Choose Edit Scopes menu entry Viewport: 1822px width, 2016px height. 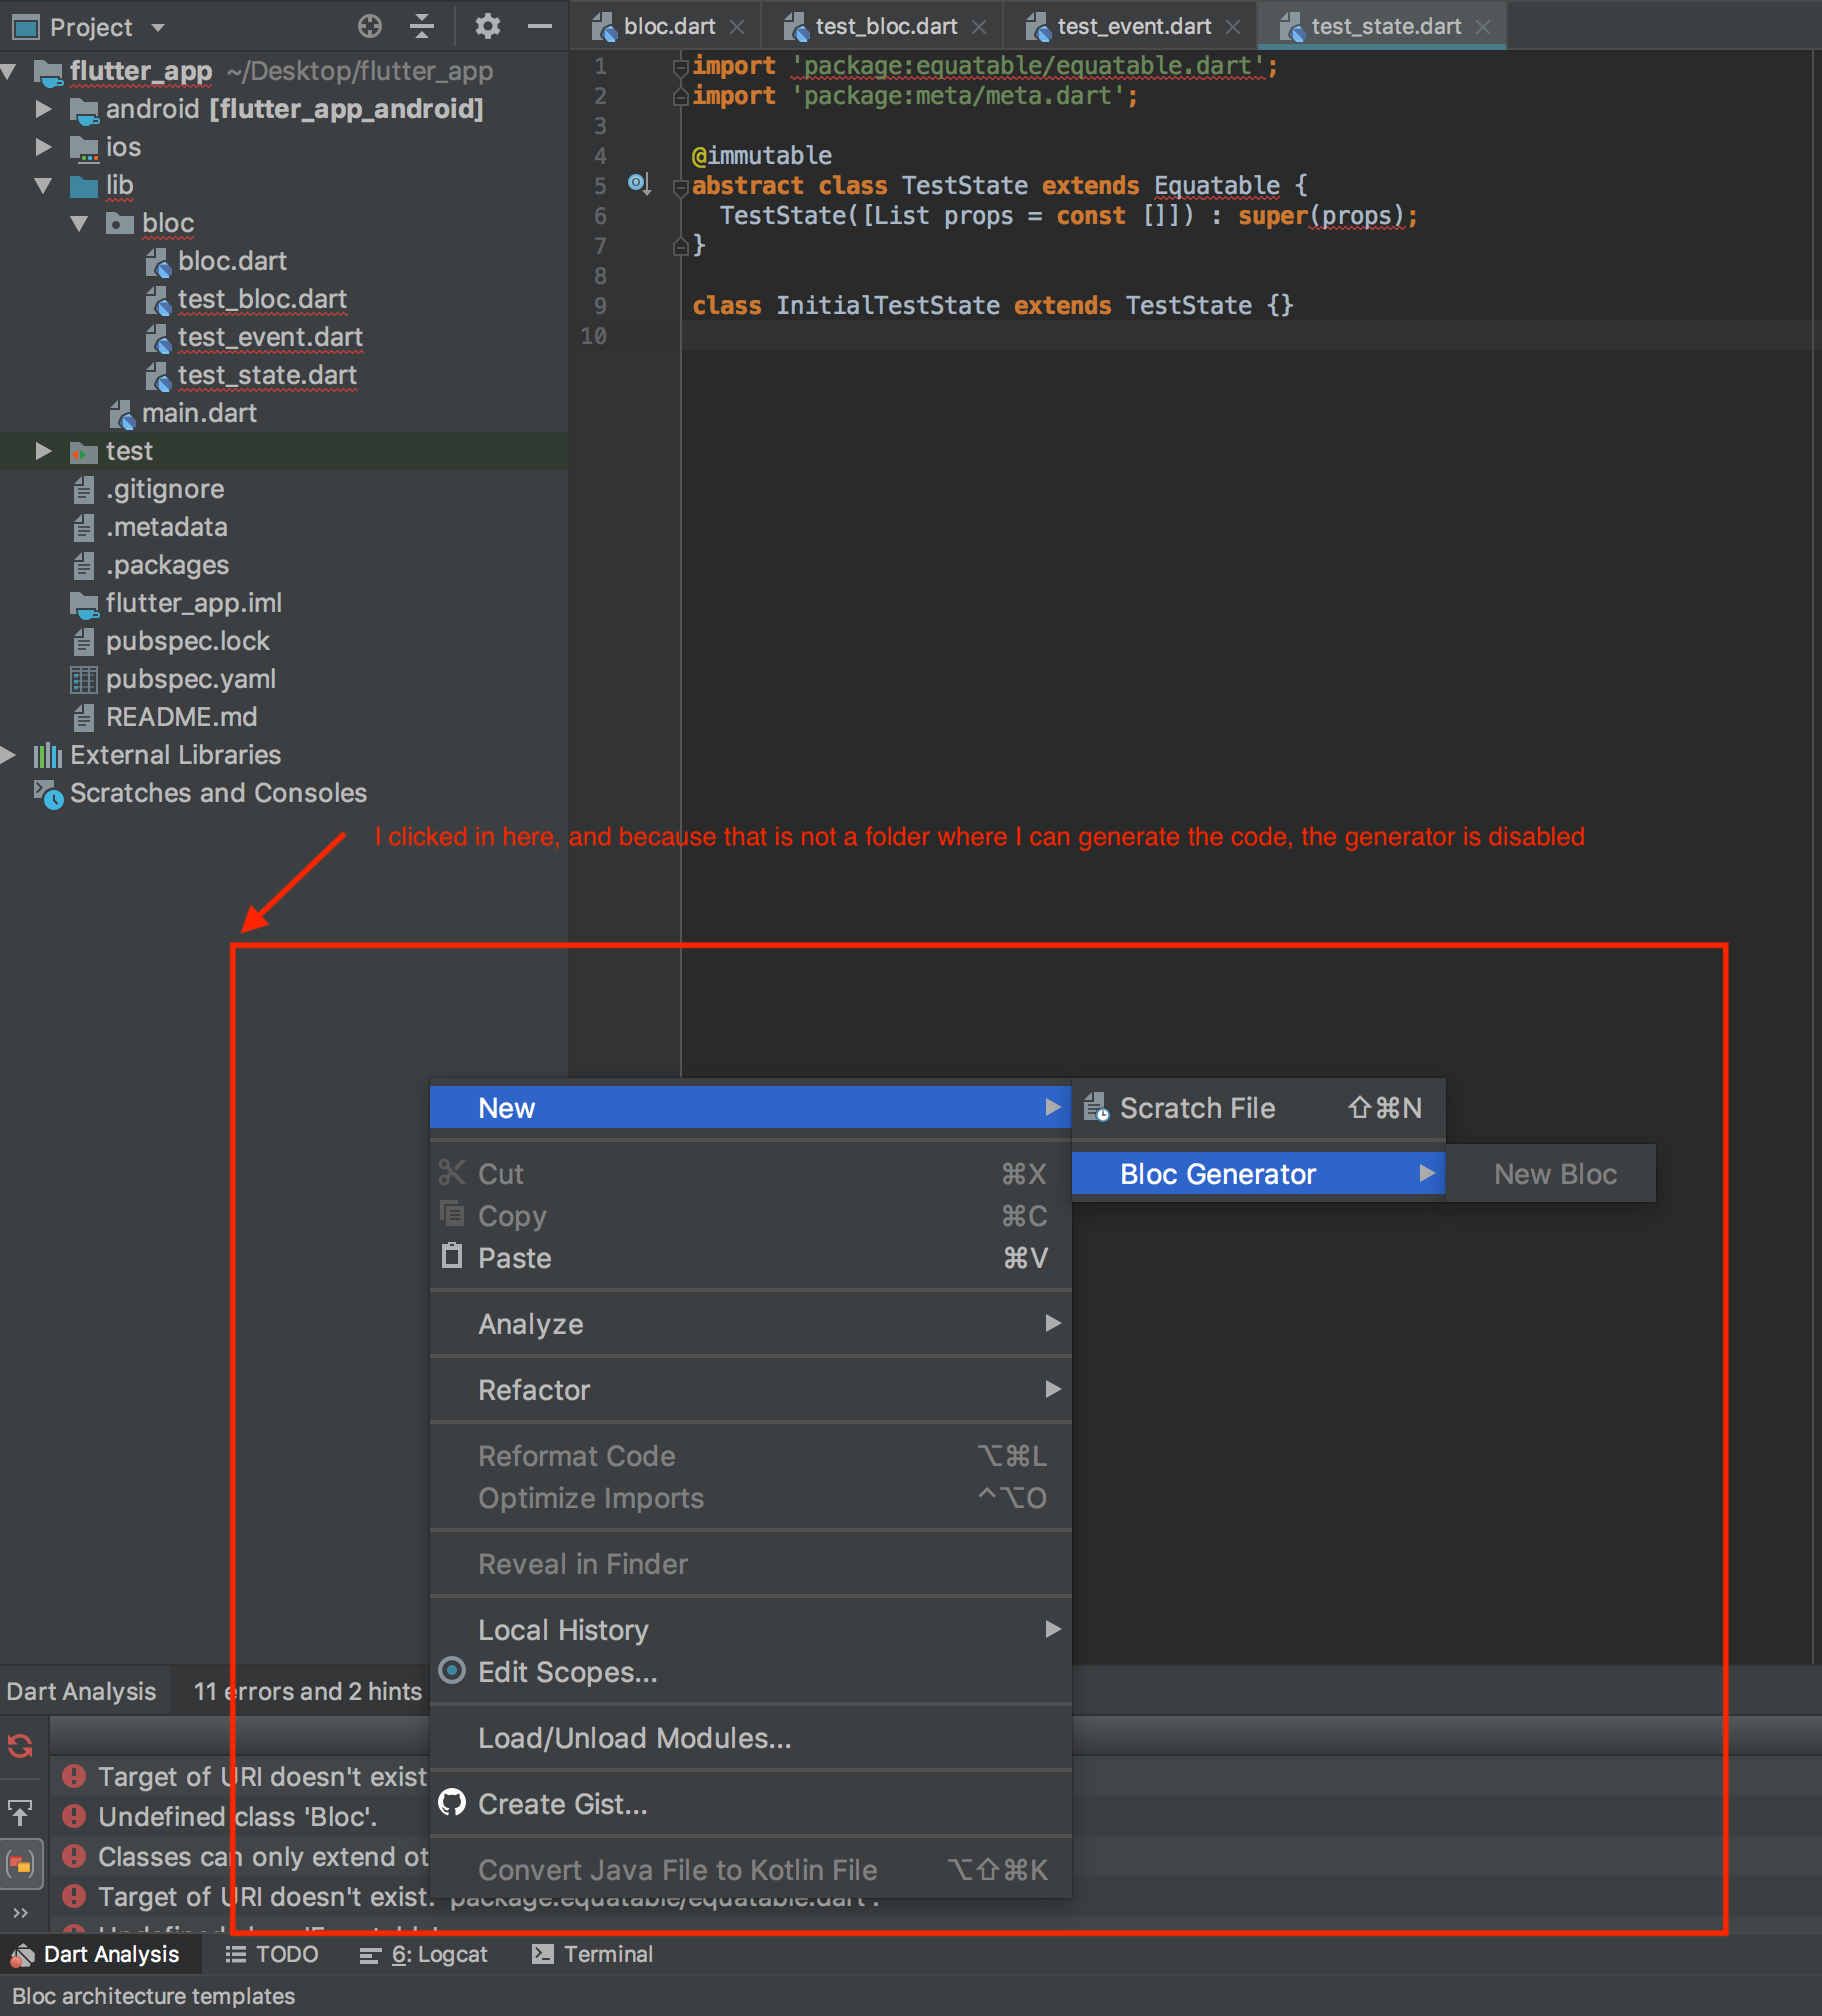(x=750, y=1672)
